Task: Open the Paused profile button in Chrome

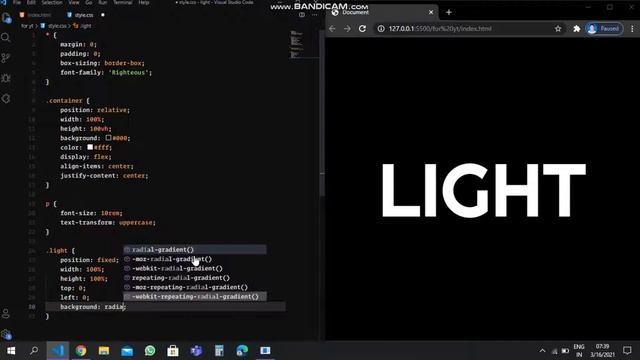Action: click(x=604, y=29)
